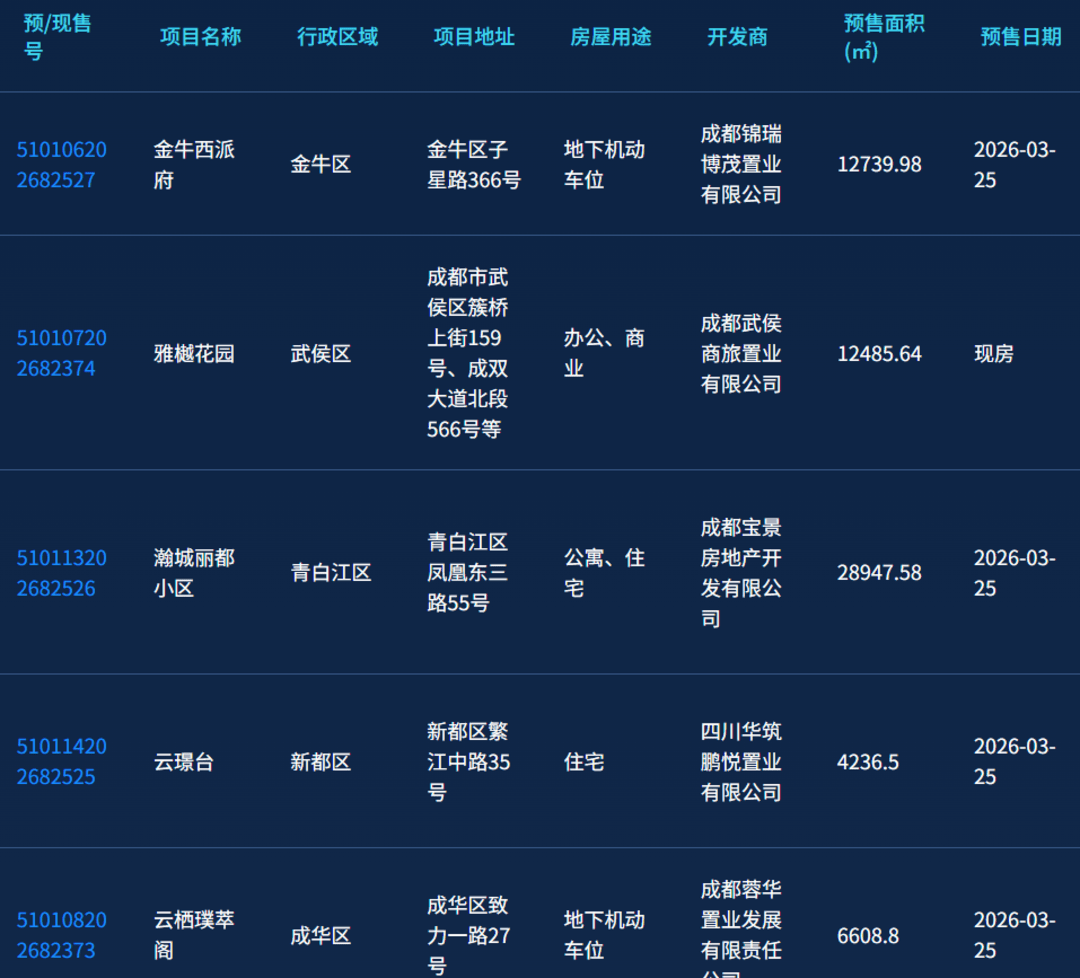Select the 云璟台 project name cell
1080x978 pixels.
point(184,762)
